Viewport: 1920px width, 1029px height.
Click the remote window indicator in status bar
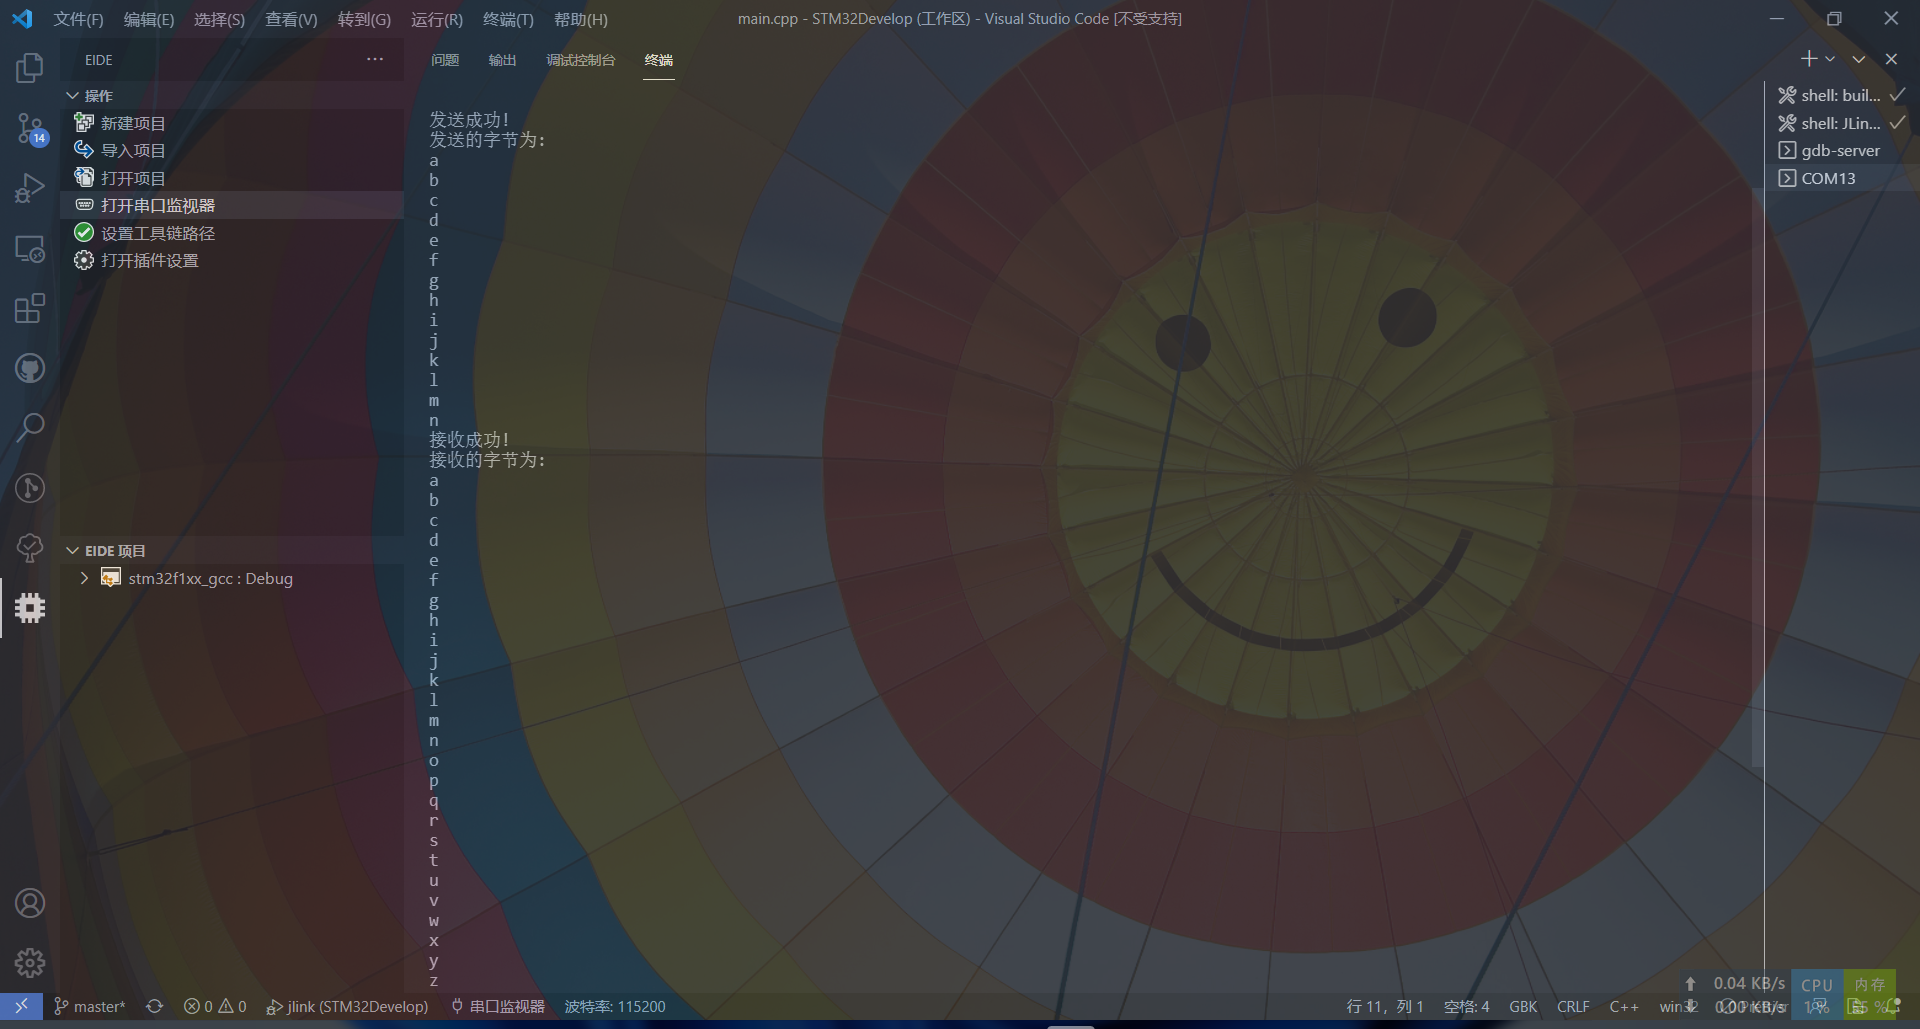pyautogui.click(x=21, y=1006)
